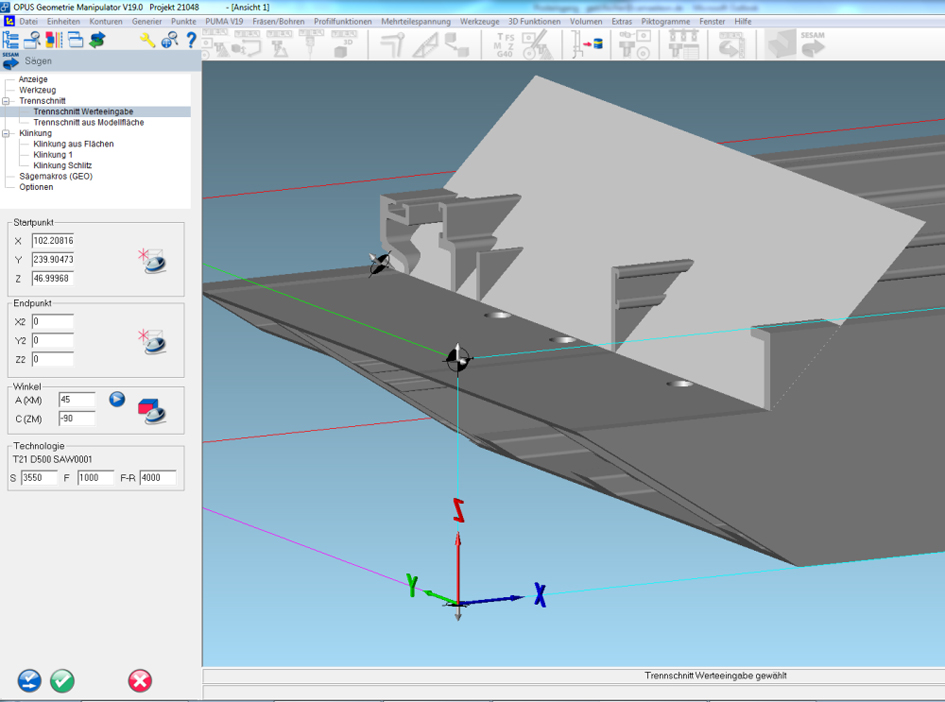Open the Werkzeuge menu
Image resolution: width=945 pixels, height=702 pixels.
pos(480,21)
